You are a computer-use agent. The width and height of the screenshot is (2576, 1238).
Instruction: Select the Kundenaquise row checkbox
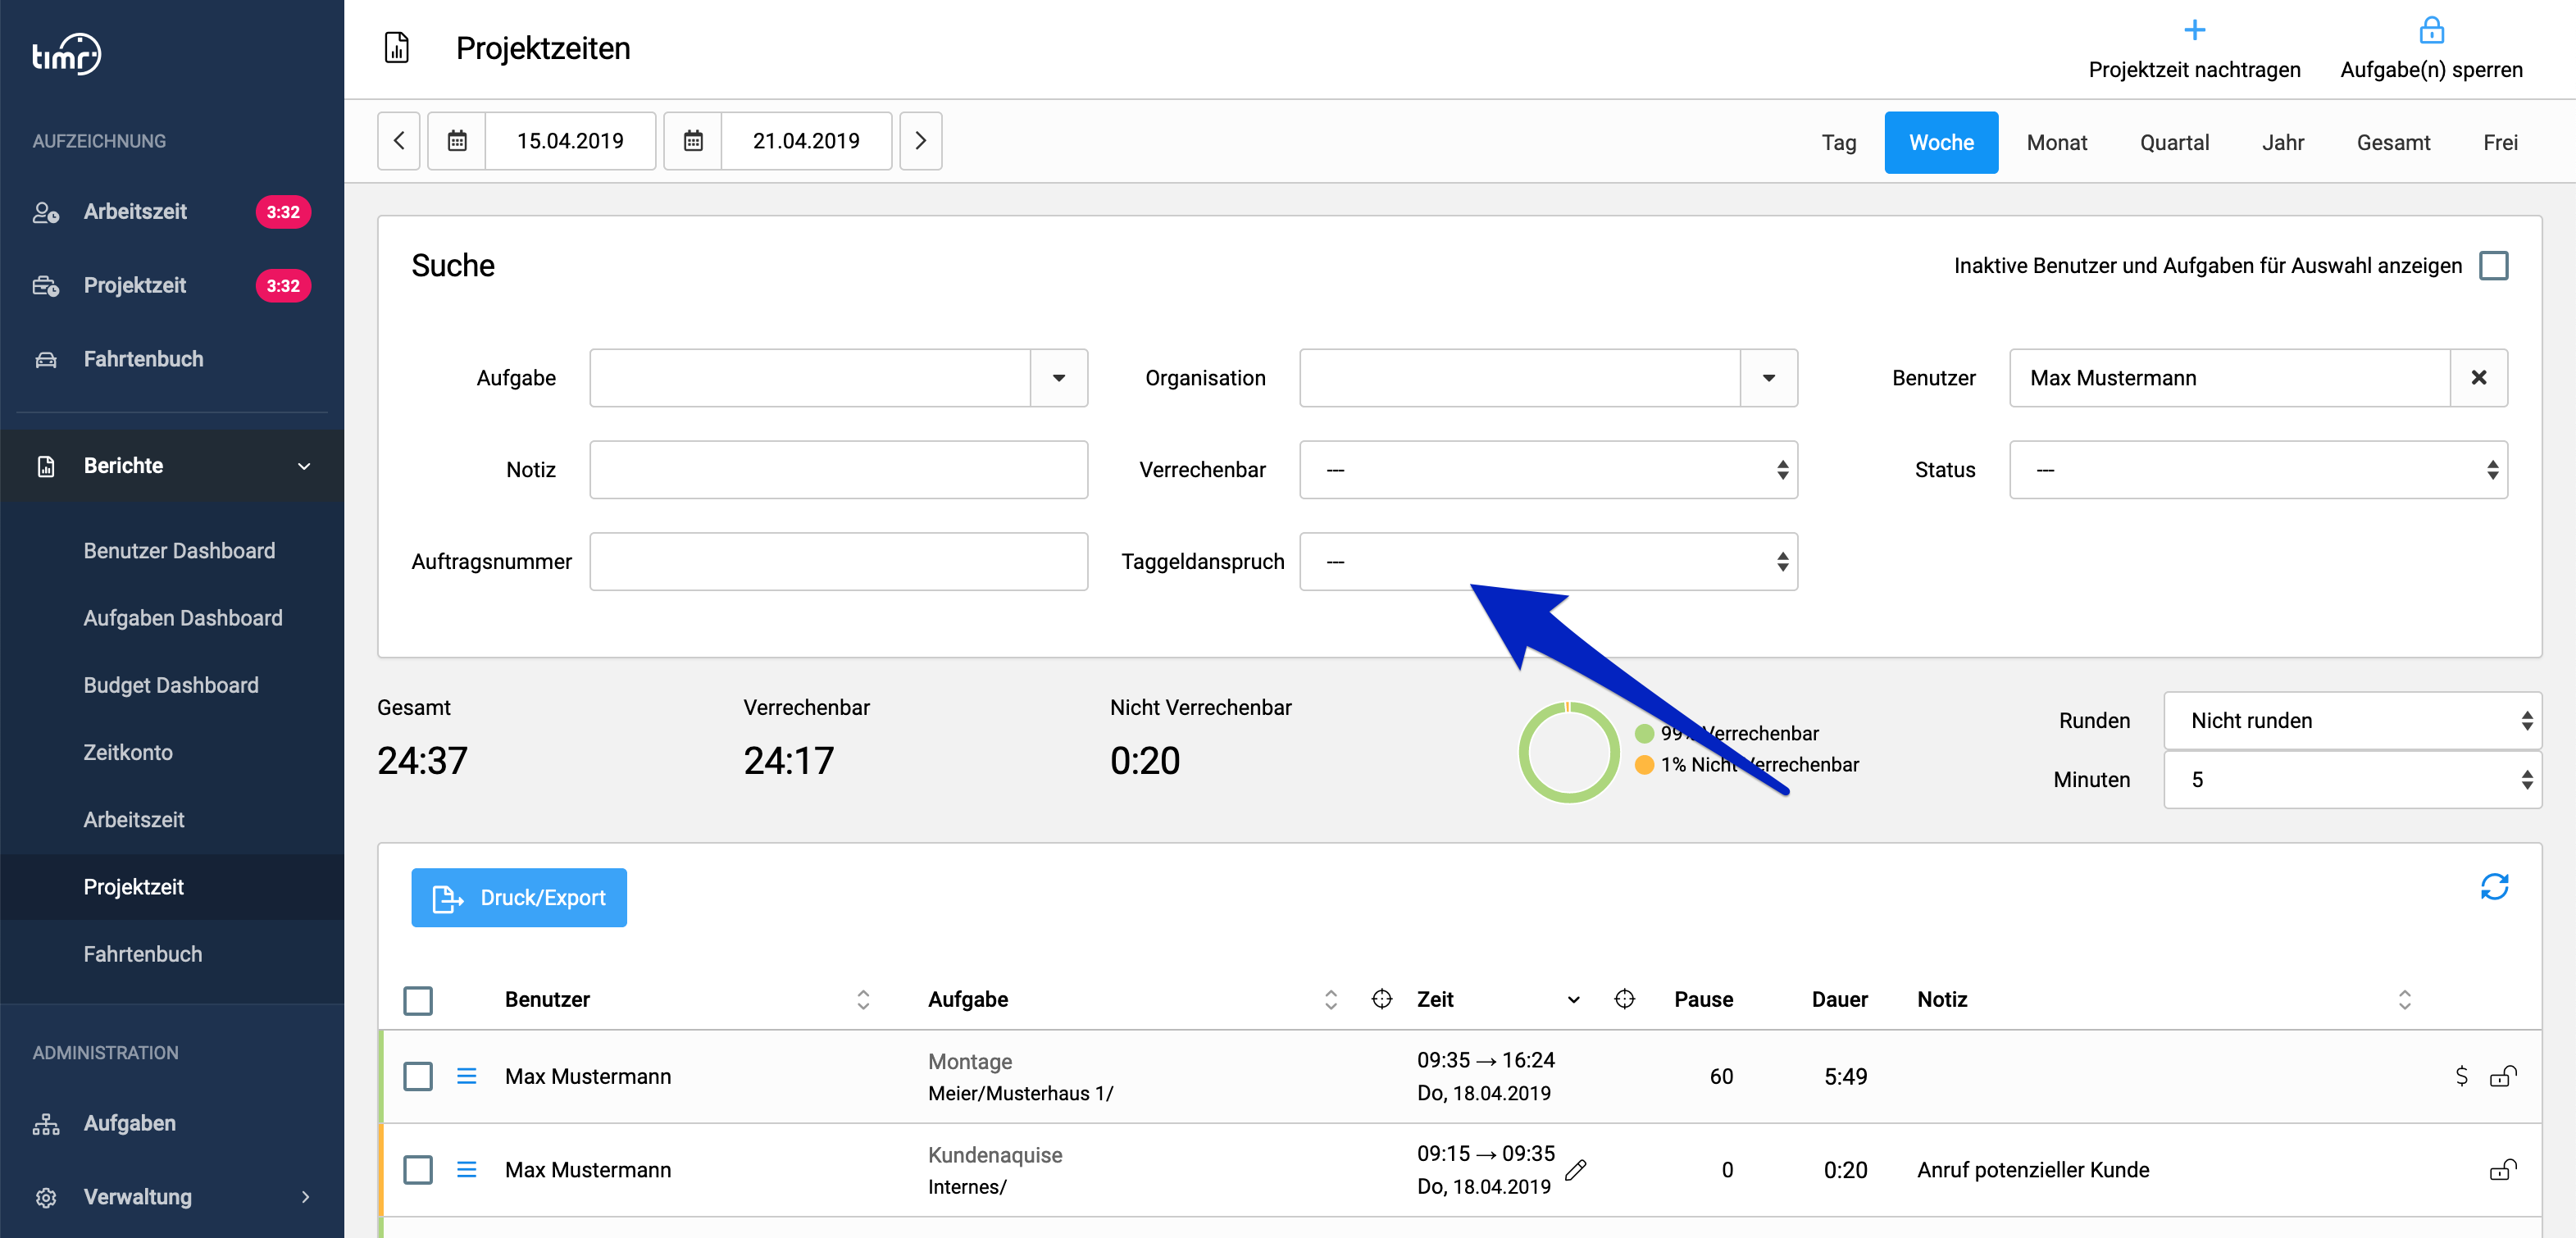pyautogui.click(x=418, y=1169)
